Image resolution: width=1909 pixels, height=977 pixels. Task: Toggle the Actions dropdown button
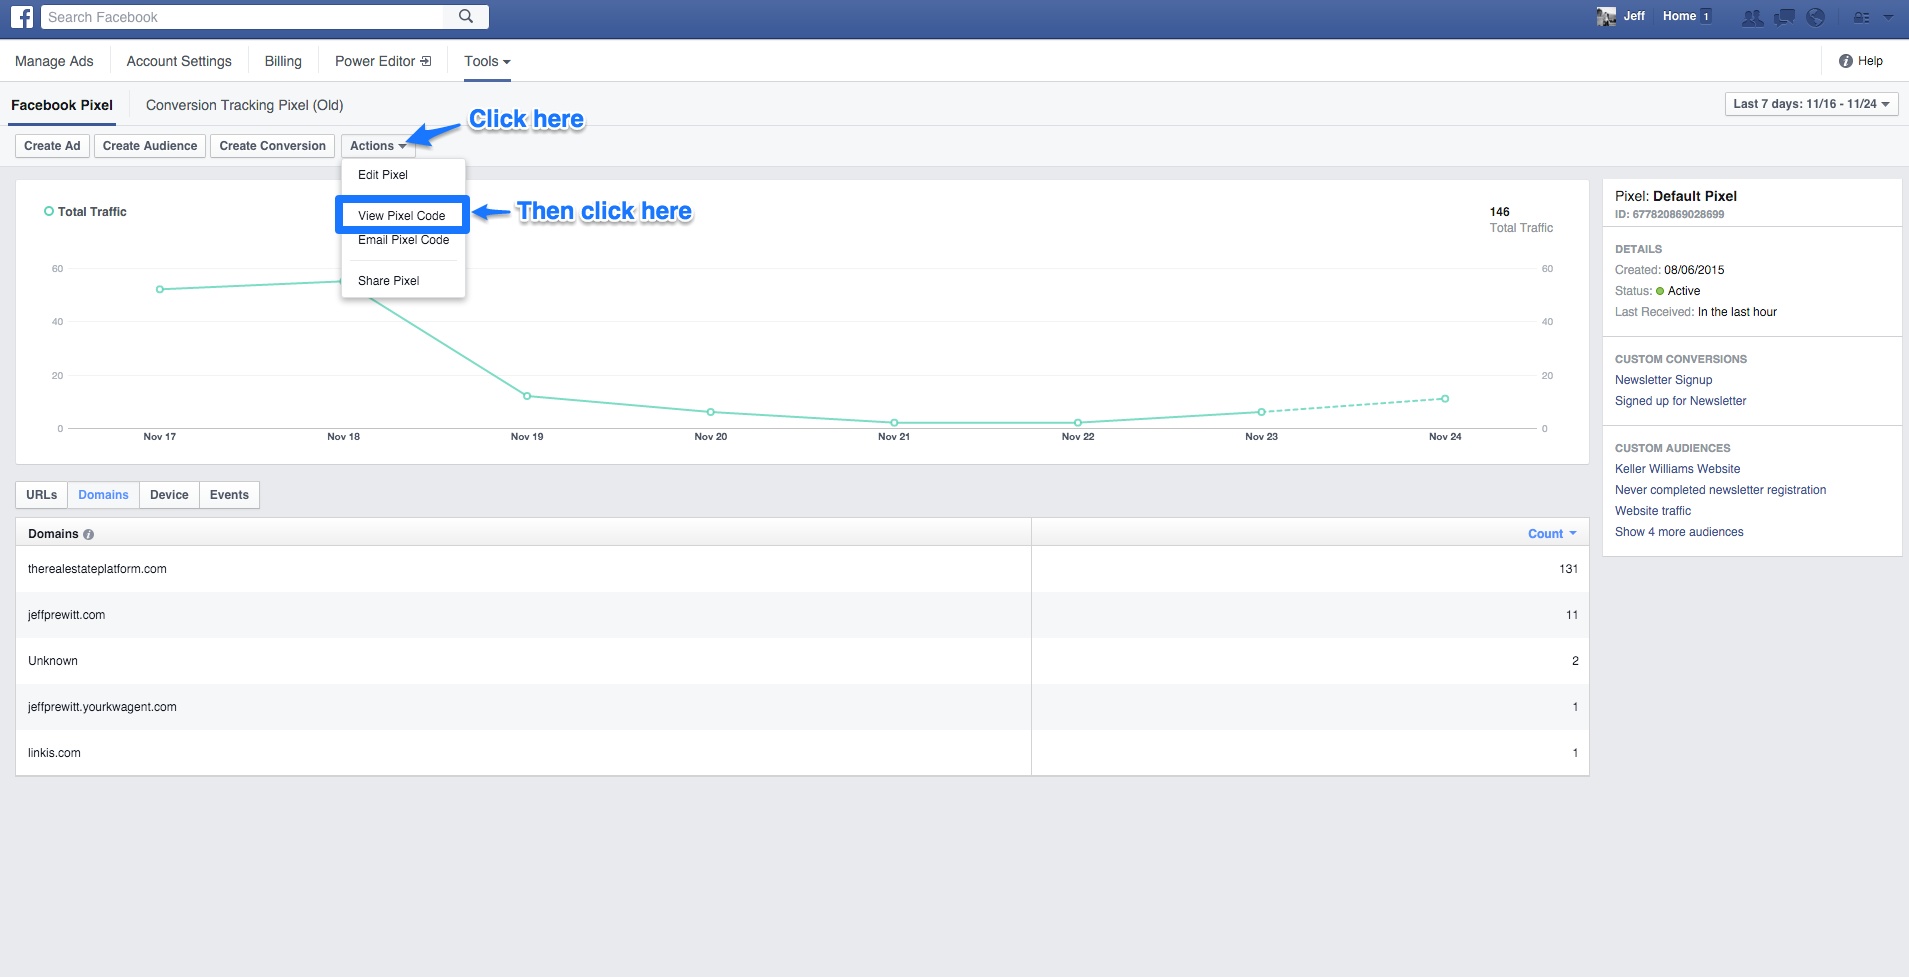(x=378, y=146)
